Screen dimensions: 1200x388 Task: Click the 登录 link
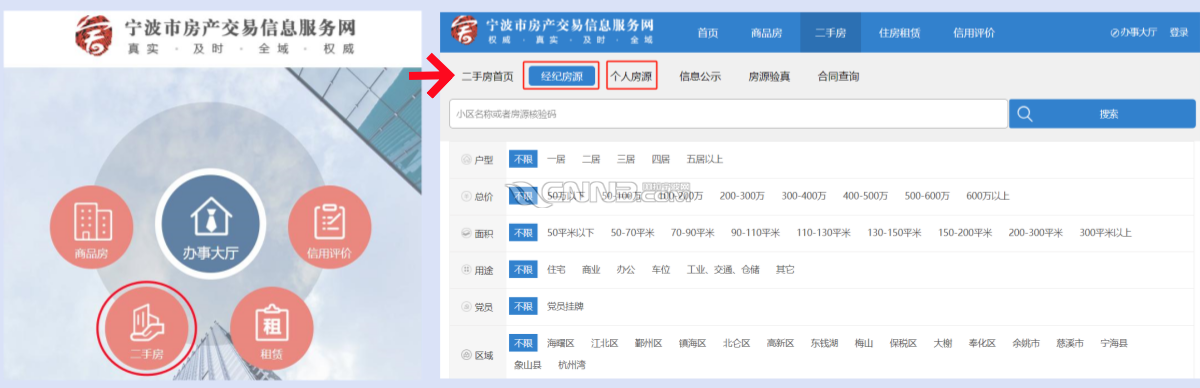(x=1179, y=32)
